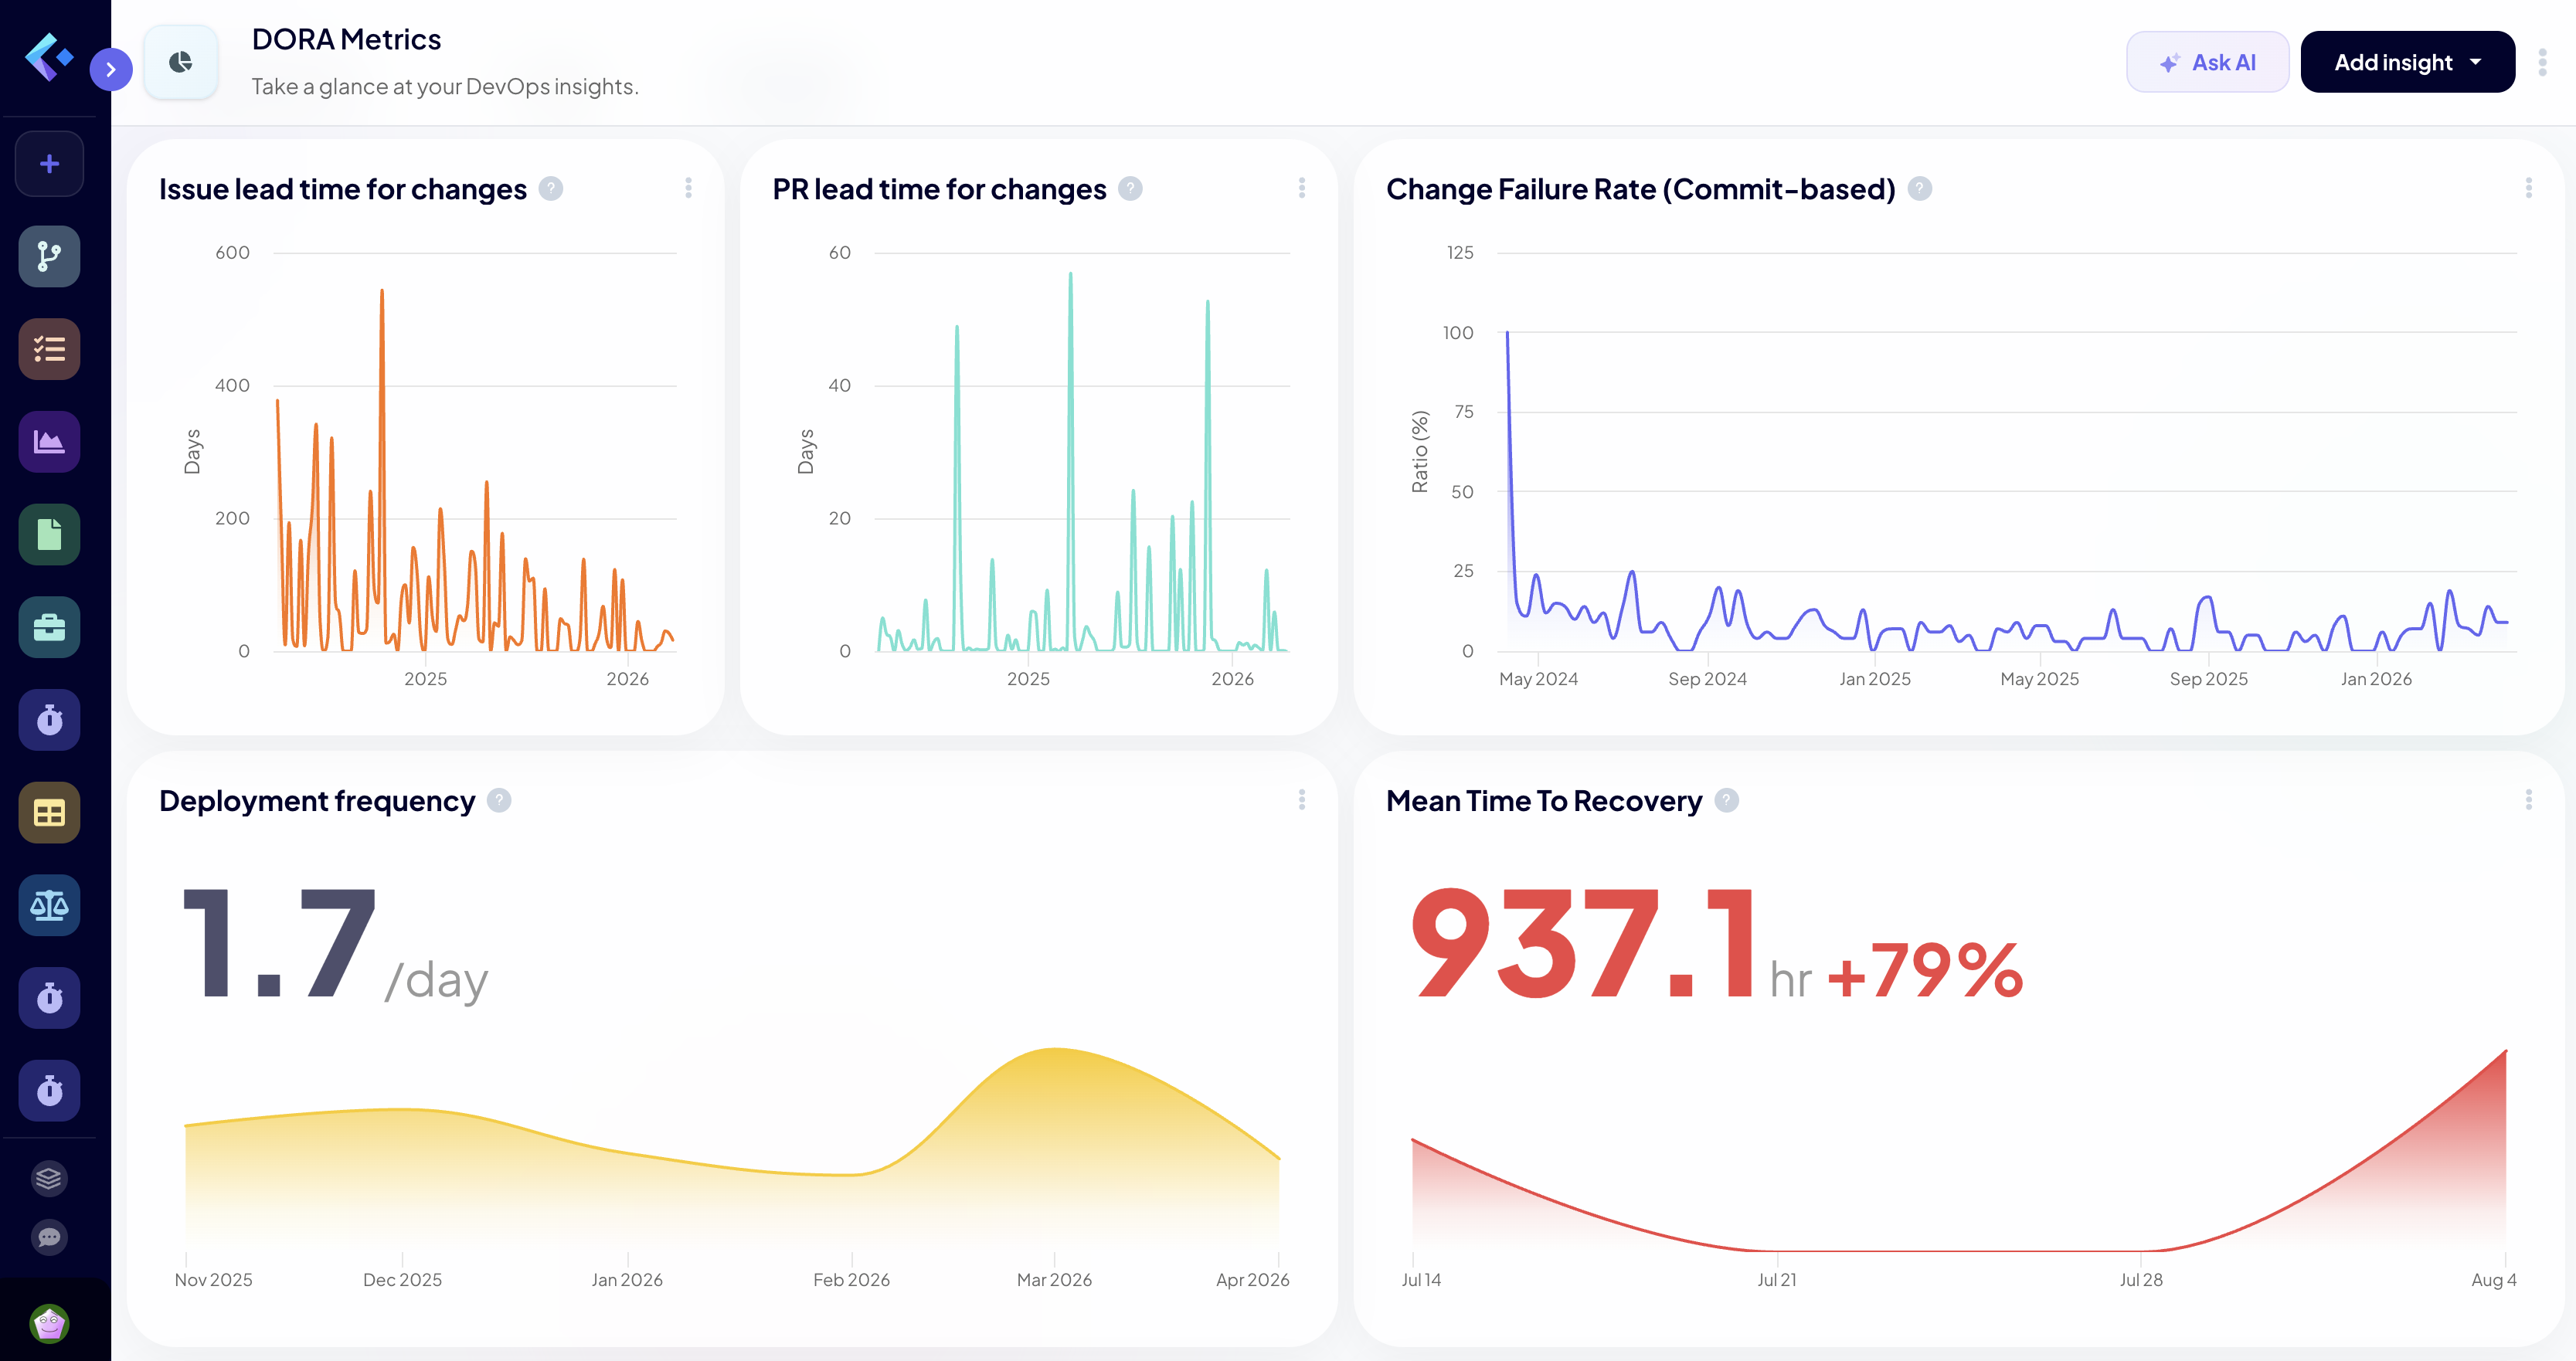Image resolution: width=2576 pixels, height=1361 pixels.
Task: Click the Ask AI button
Action: 2208,61
